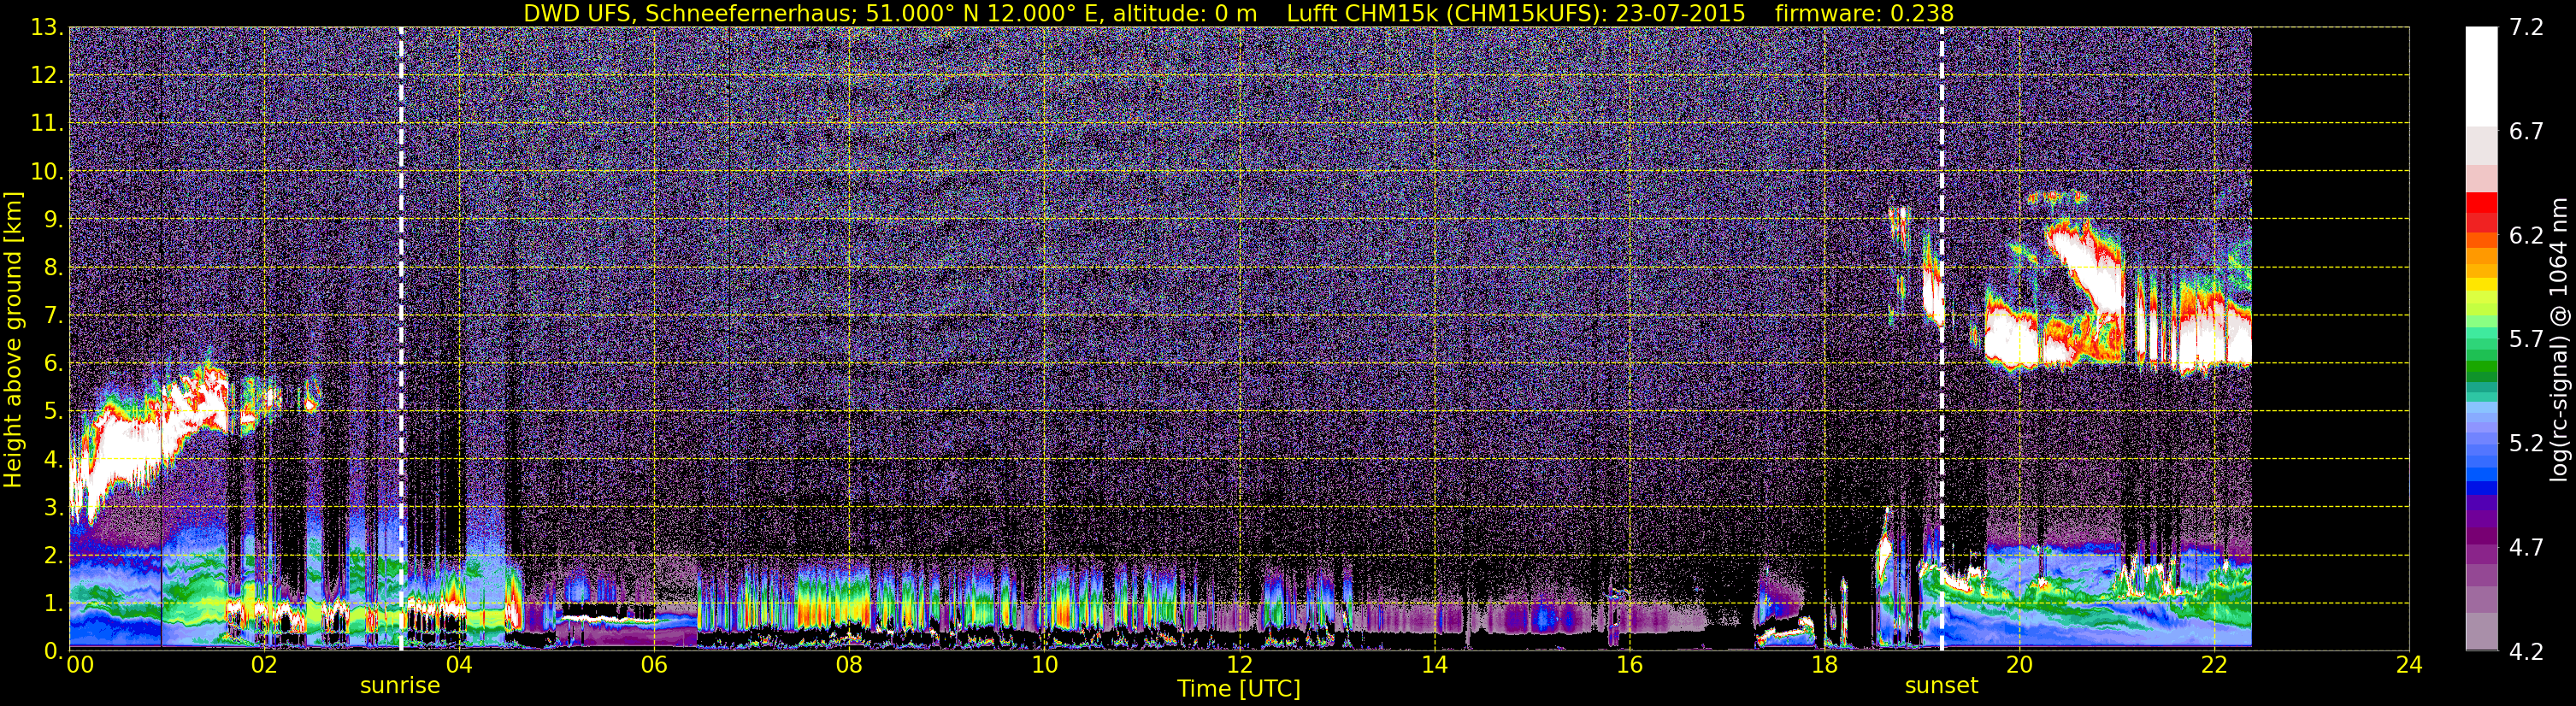Click the "12" time axis tick label

(1239, 666)
